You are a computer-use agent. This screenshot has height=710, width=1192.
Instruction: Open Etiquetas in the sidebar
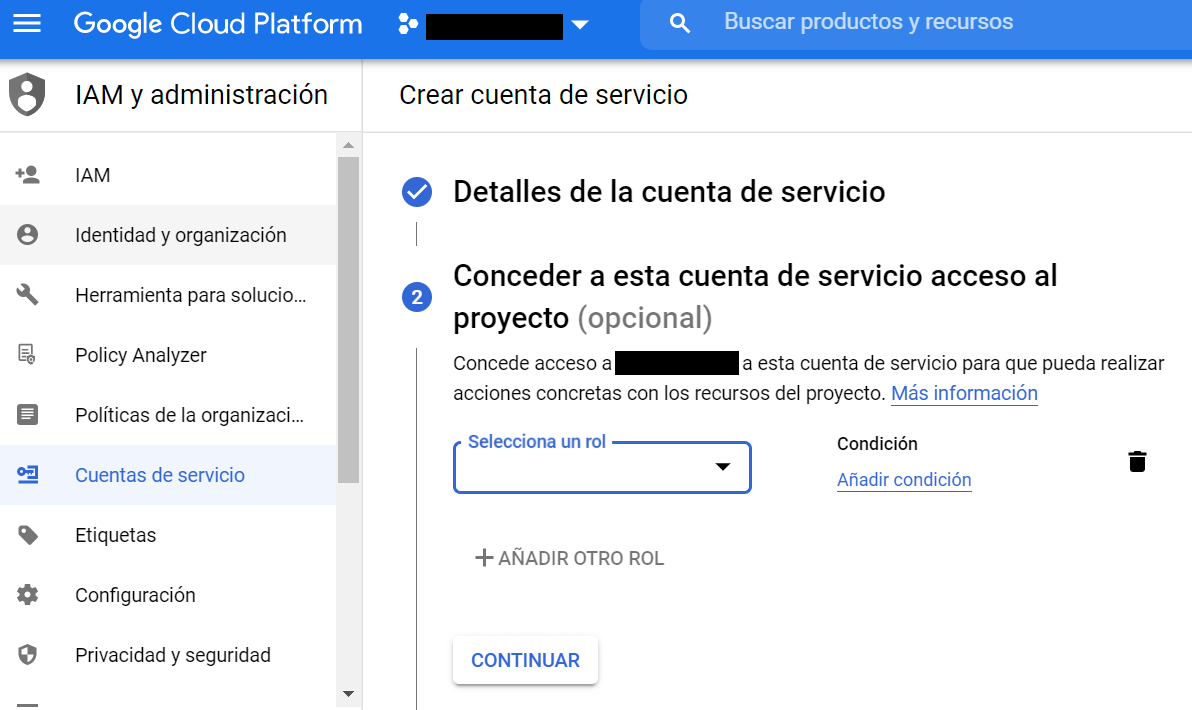click(168, 534)
